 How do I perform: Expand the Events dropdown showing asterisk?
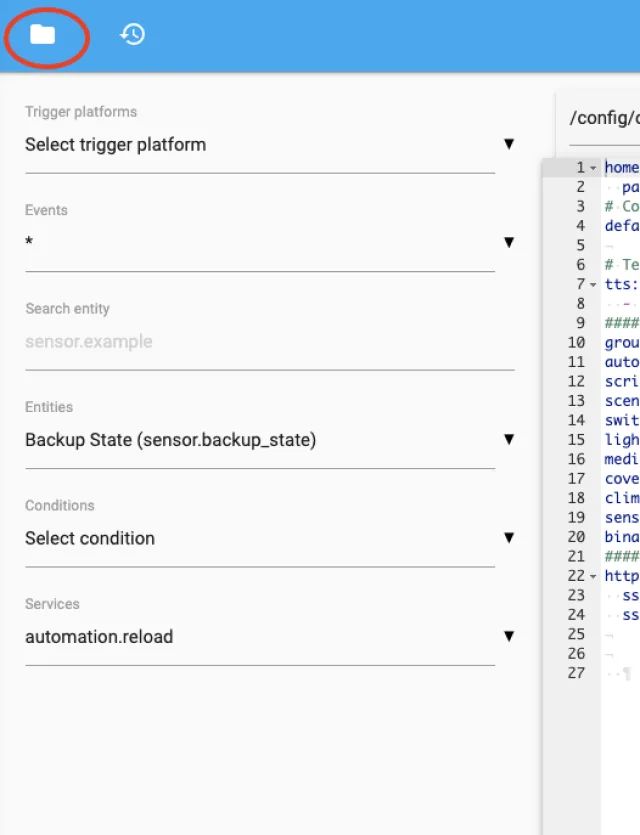260,243
